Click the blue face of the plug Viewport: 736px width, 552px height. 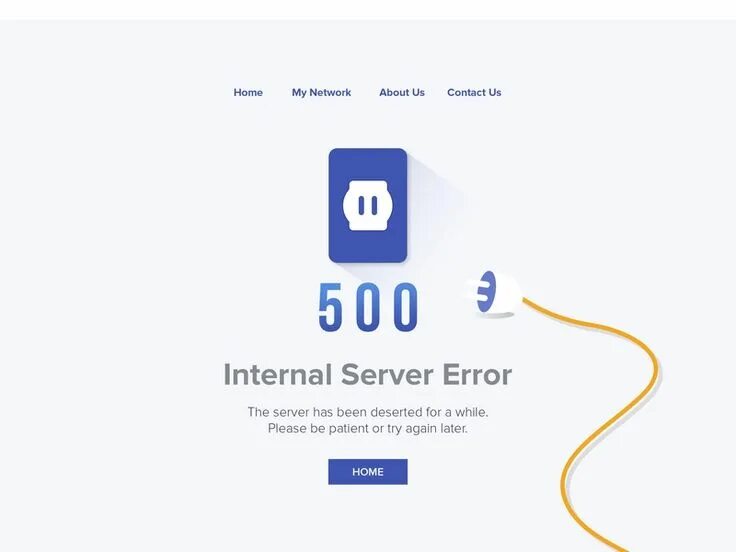pyautogui.click(x=487, y=291)
